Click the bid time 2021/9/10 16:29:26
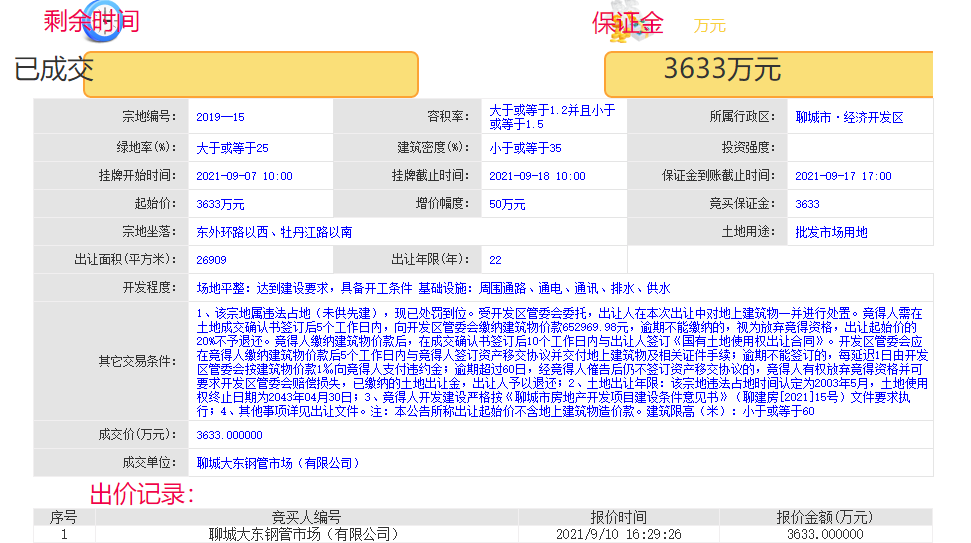Image resolution: width=971 pixels, height=543 pixels. 618,535
